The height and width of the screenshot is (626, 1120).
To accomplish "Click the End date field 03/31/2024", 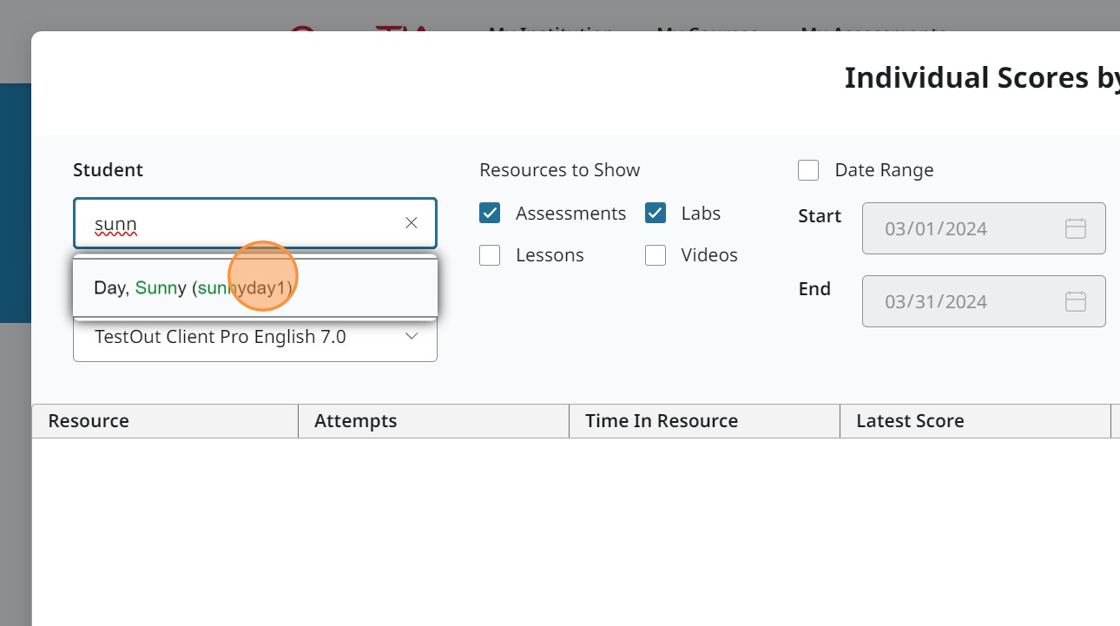I will [x=960, y=302].
